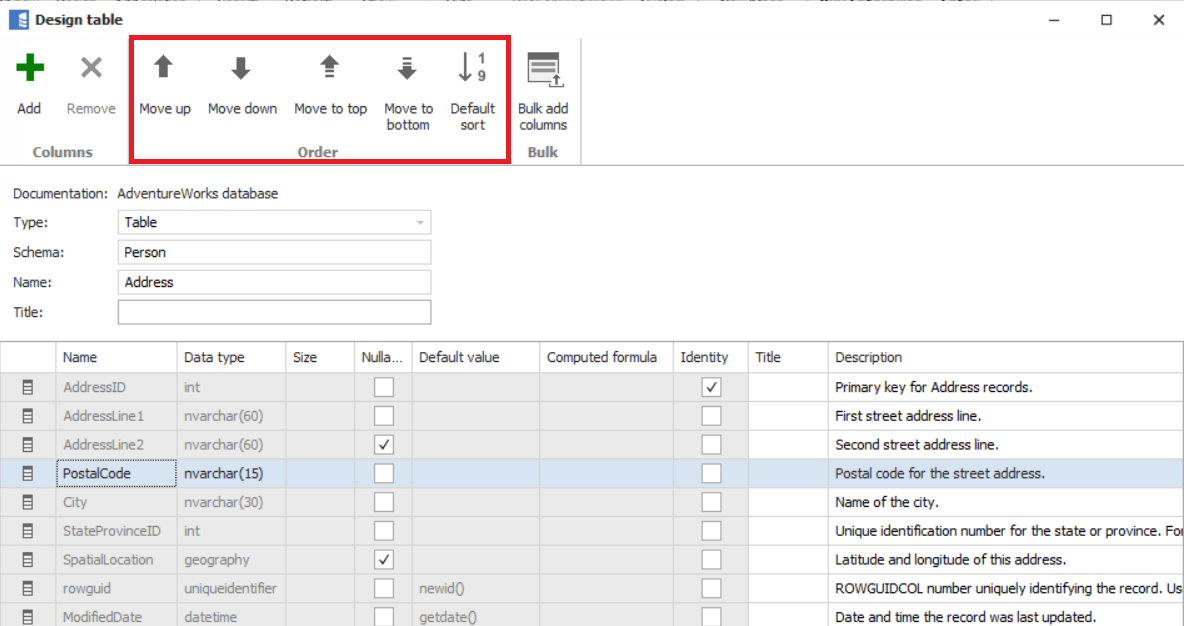The height and width of the screenshot is (626, 1184).
Task: Select the ModifiedDate column name cell
Action: (102, 617)
